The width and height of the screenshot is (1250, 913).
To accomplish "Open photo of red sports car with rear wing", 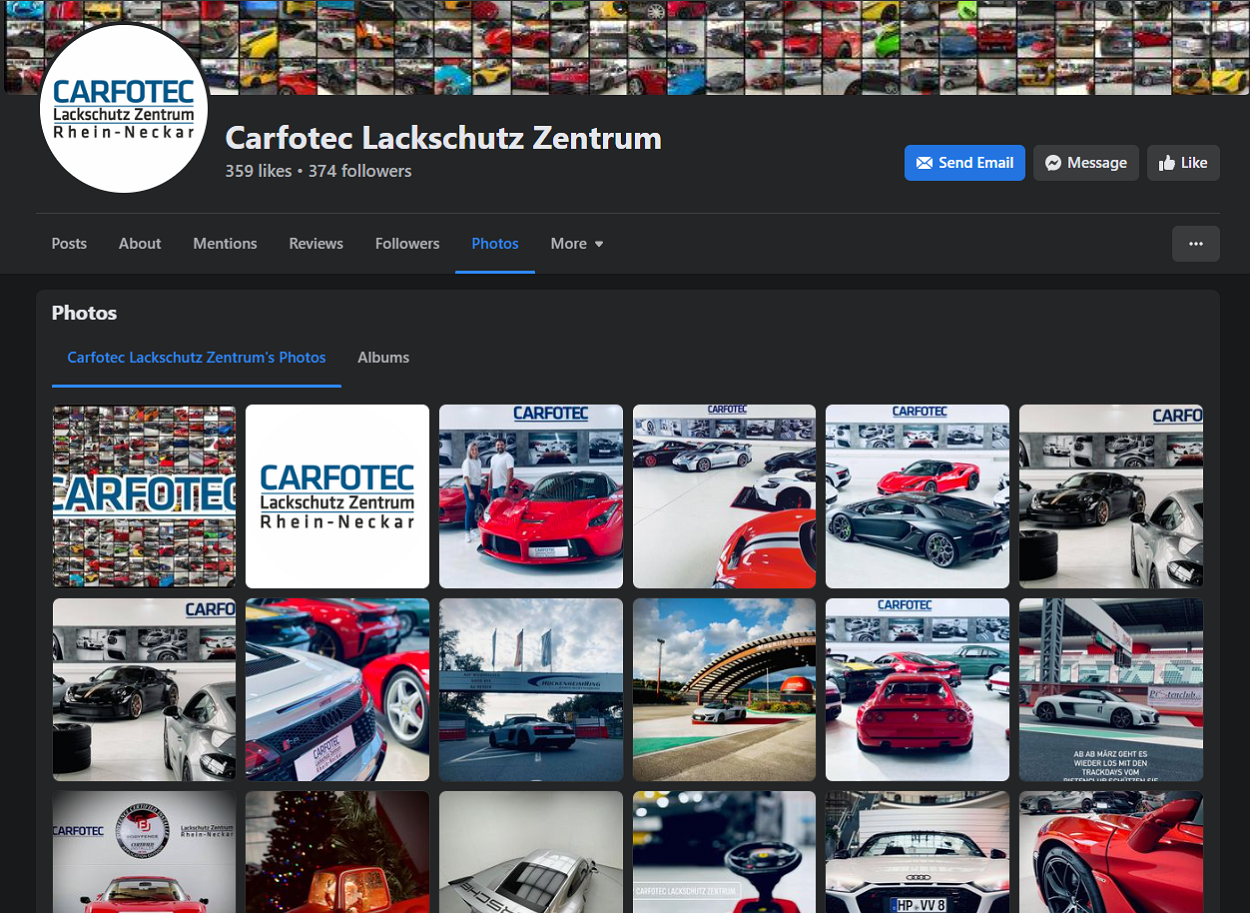I will 1111,852.
